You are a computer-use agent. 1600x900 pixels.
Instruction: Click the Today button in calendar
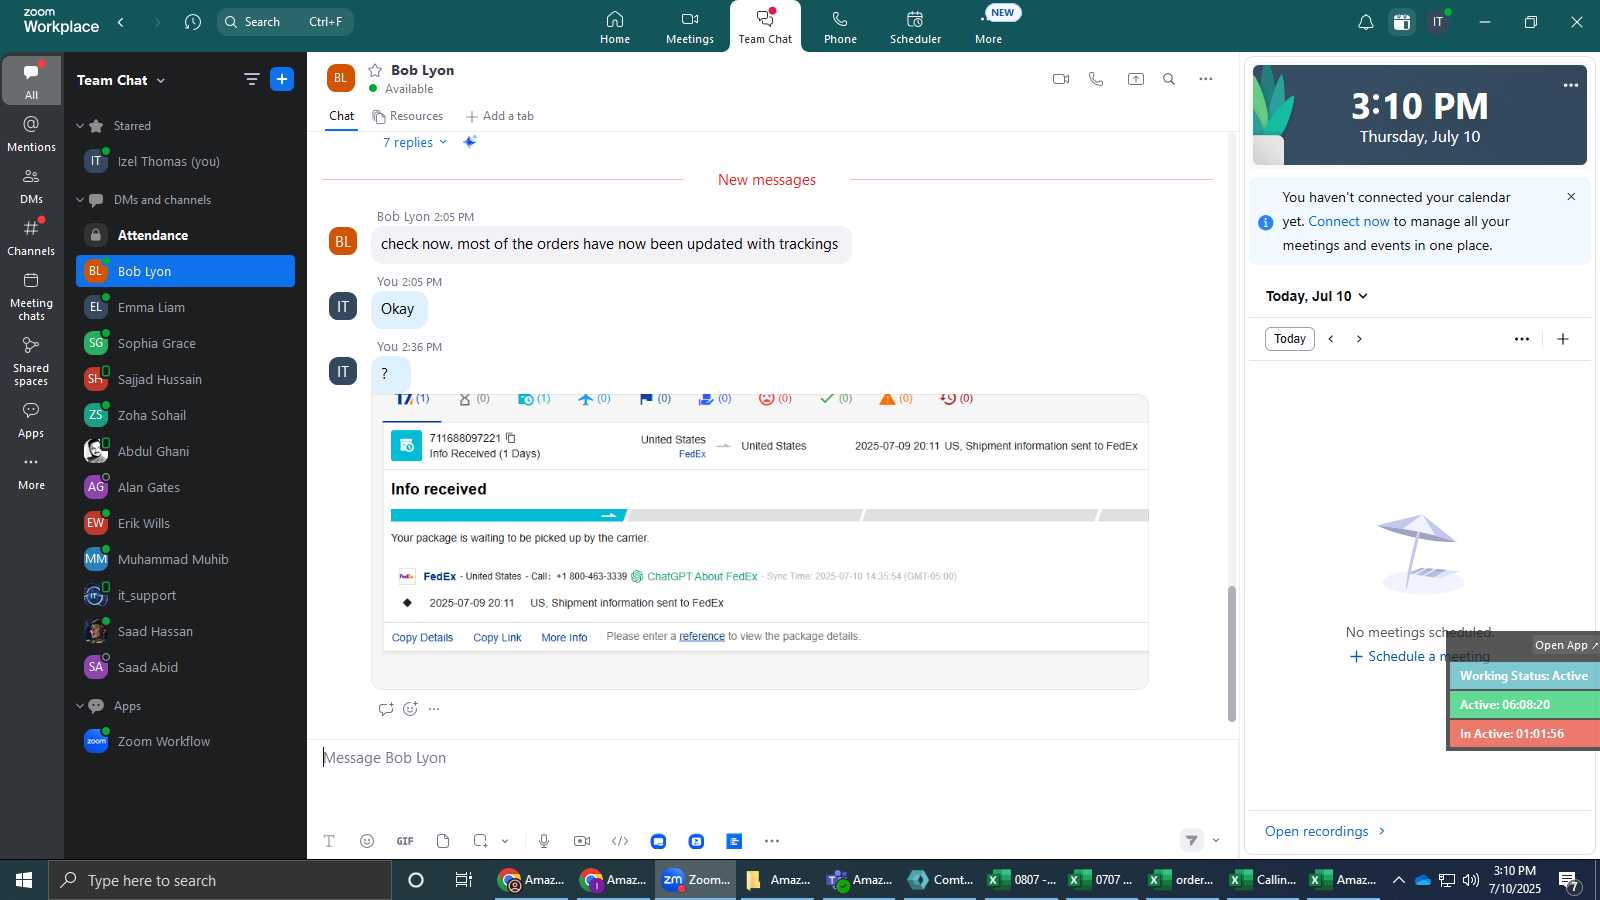1290,339
